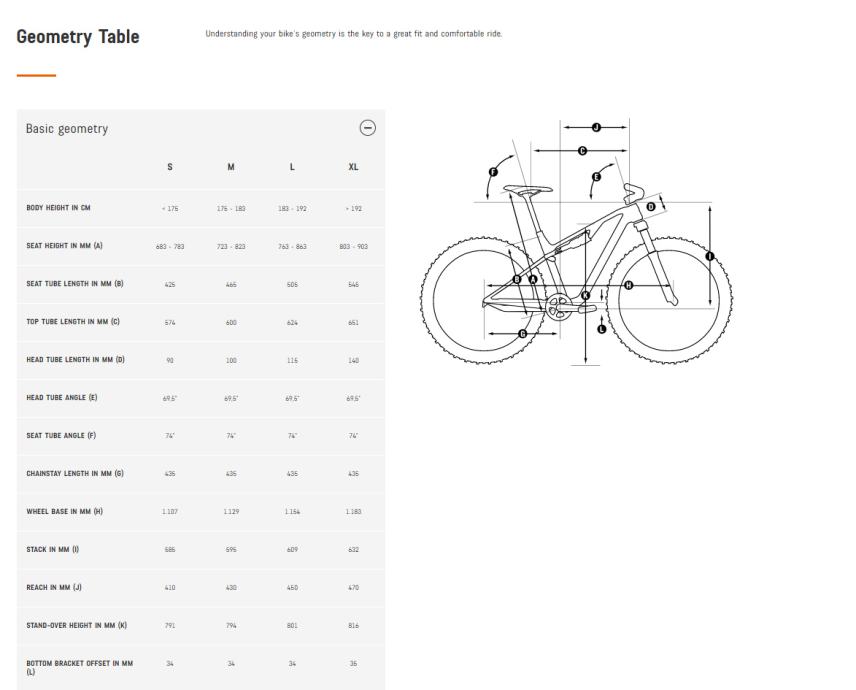The image size is (856, 690).
Task: Click the C top tube marker
Action: tap(582, 150)
